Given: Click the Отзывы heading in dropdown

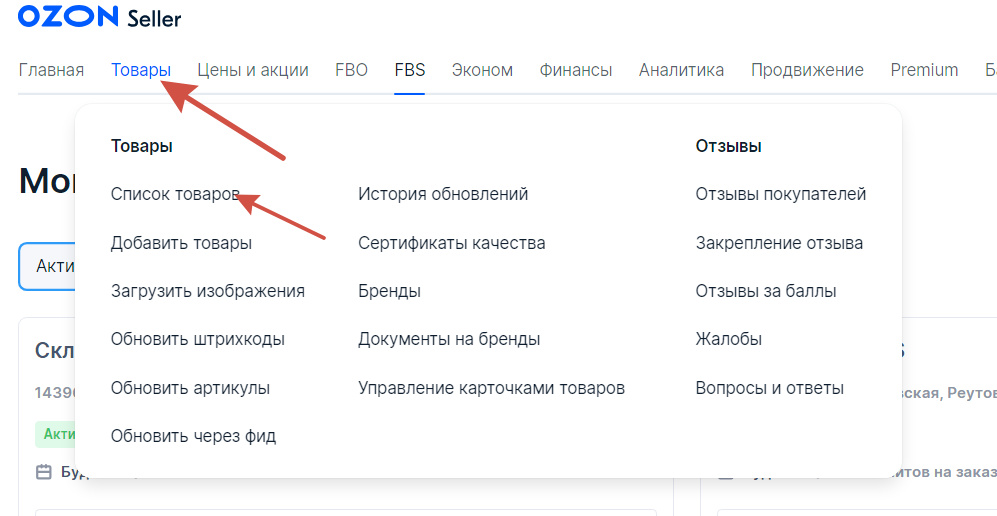Looking at the screenshot, I should point(729,146).
